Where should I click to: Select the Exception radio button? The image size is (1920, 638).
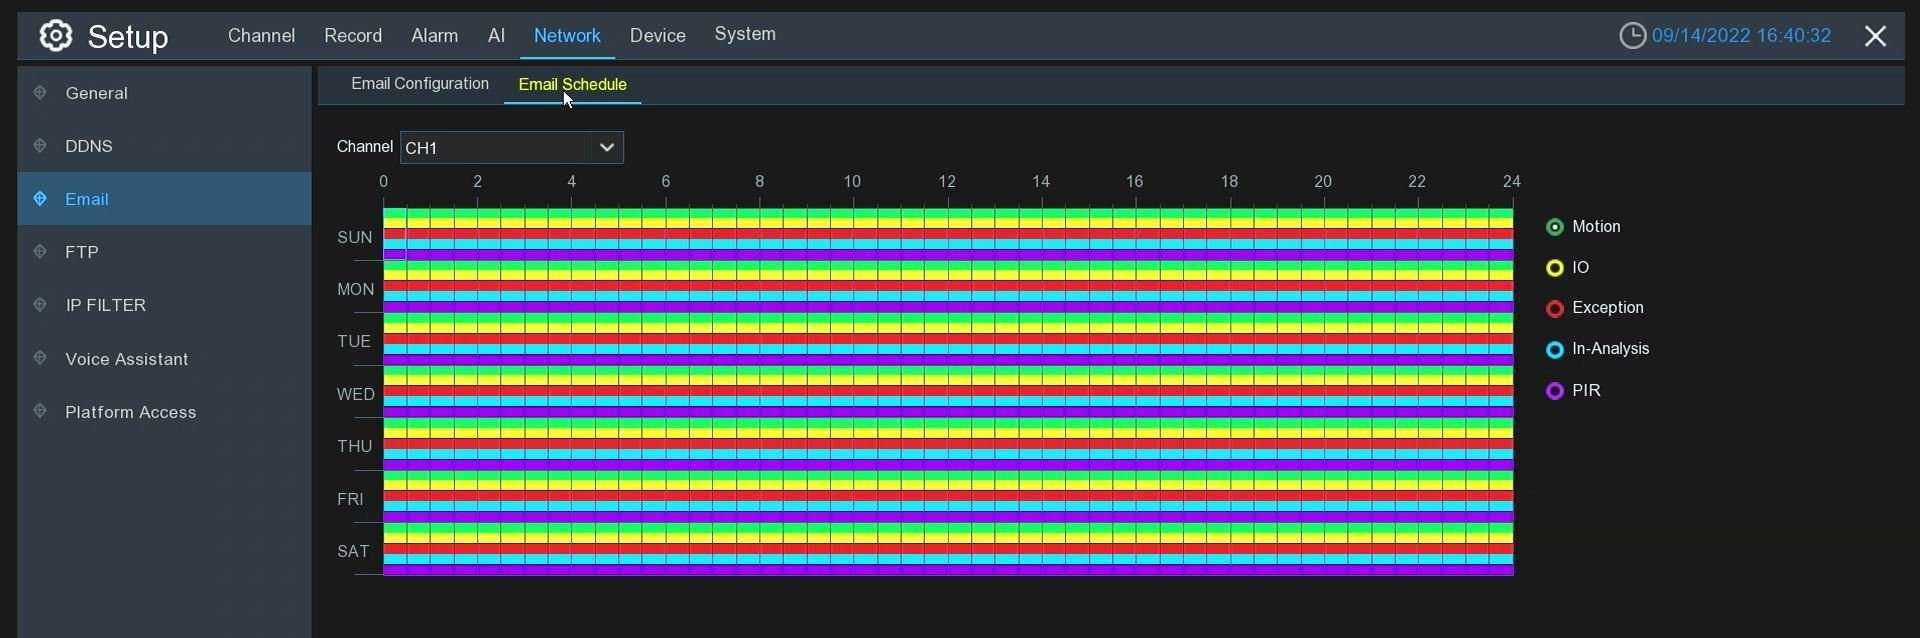click(x=1554, y=309)
